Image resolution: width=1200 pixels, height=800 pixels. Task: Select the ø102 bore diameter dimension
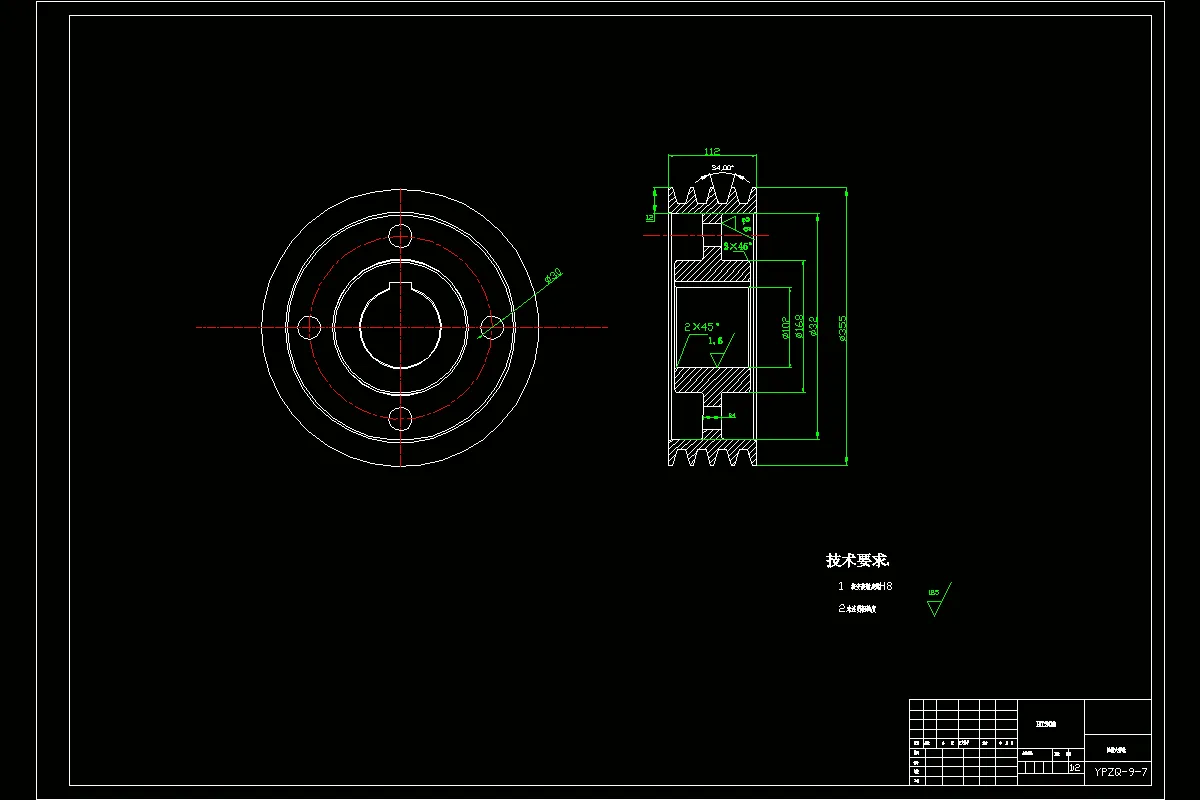[786, 328]
